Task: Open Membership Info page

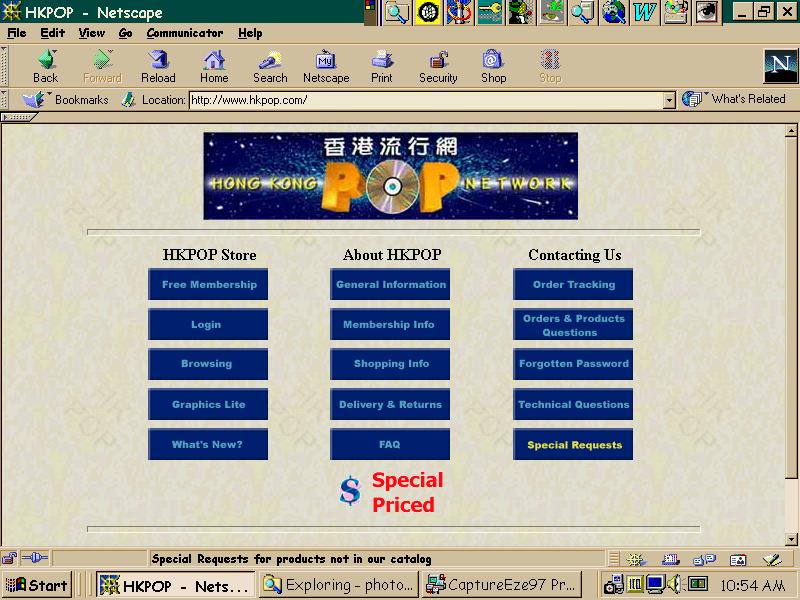Action: [x=390, y=324]
